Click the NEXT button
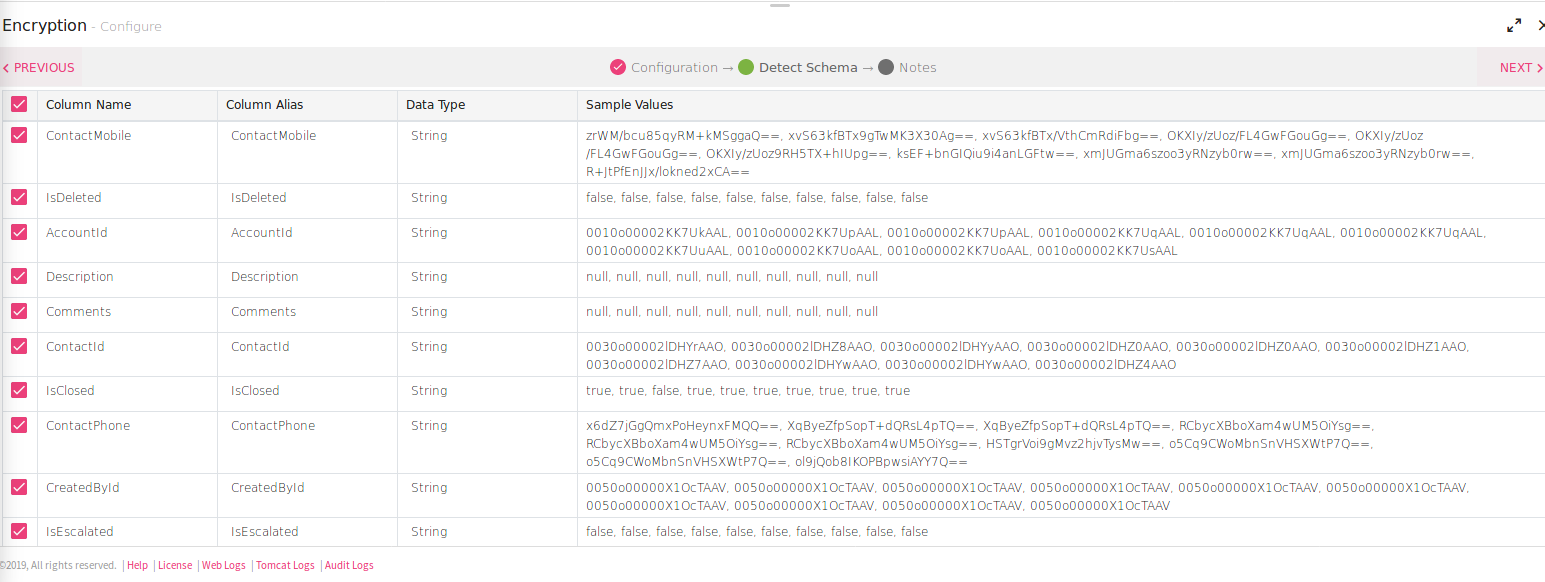 [1519, 67]
